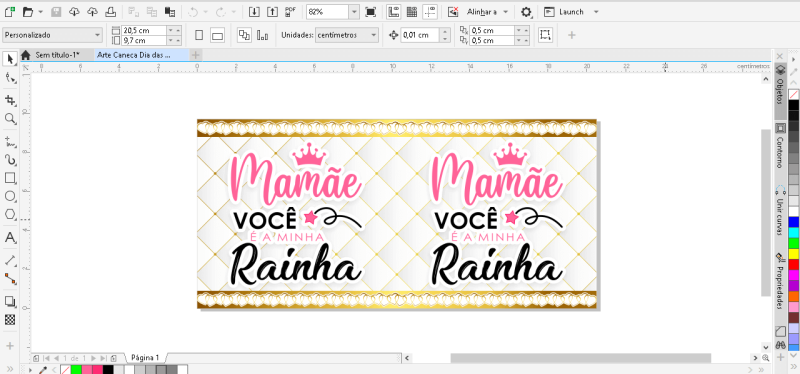
Task: Toggle show grid button
Action: pyautogui.click(x=411, y=12)
